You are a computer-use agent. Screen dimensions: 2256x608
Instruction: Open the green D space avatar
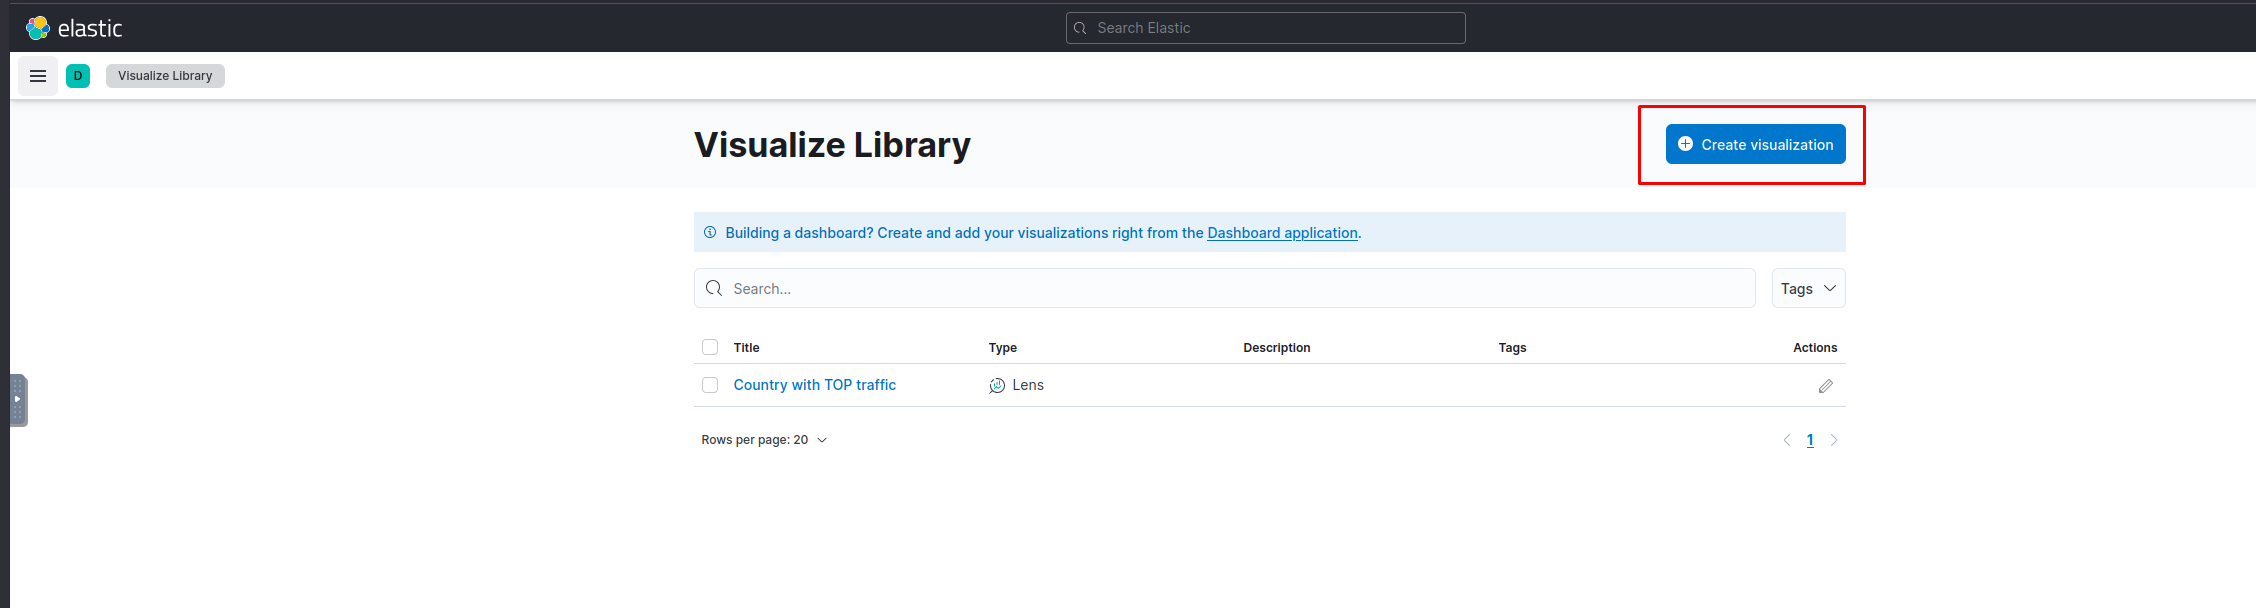(78, 76)
